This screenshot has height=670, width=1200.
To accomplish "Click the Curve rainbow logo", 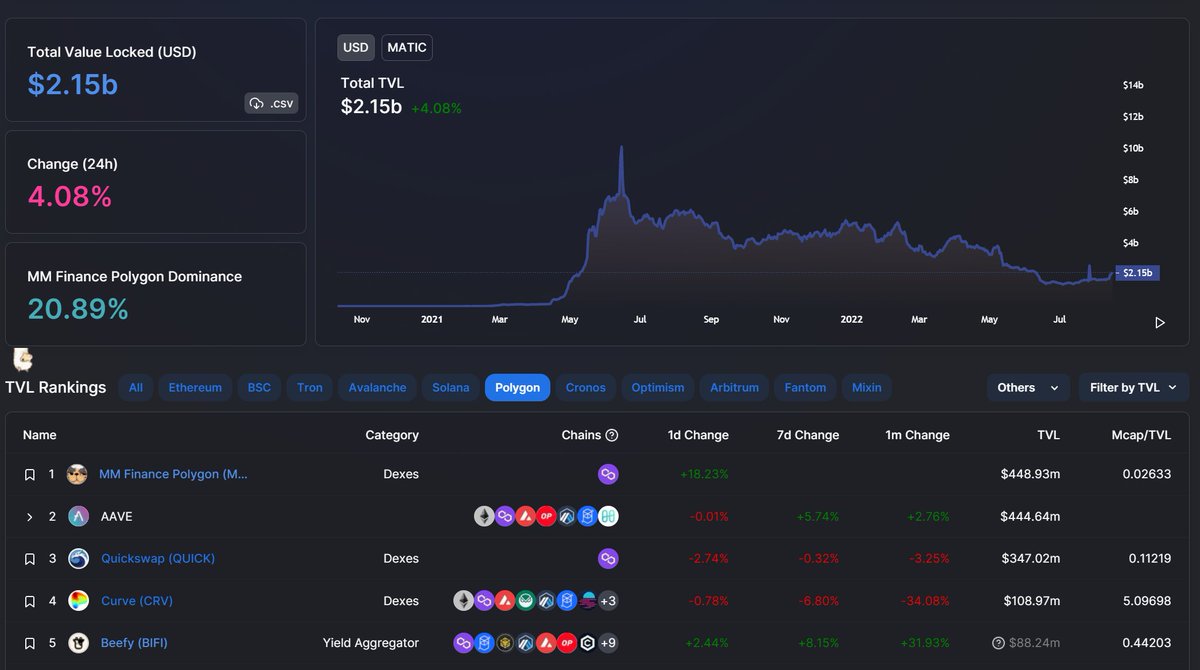I will coord(78,601).
